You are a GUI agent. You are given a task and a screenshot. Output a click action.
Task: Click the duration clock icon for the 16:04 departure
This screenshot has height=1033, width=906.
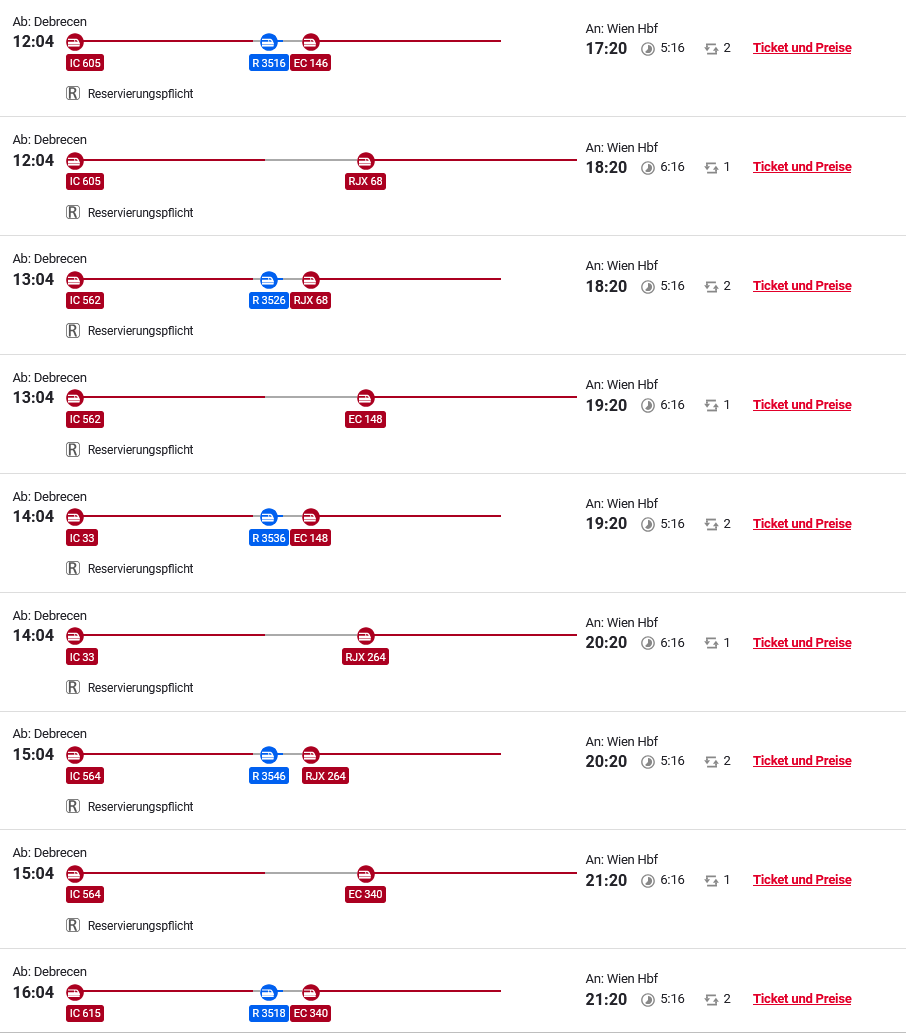pos(648,999)
